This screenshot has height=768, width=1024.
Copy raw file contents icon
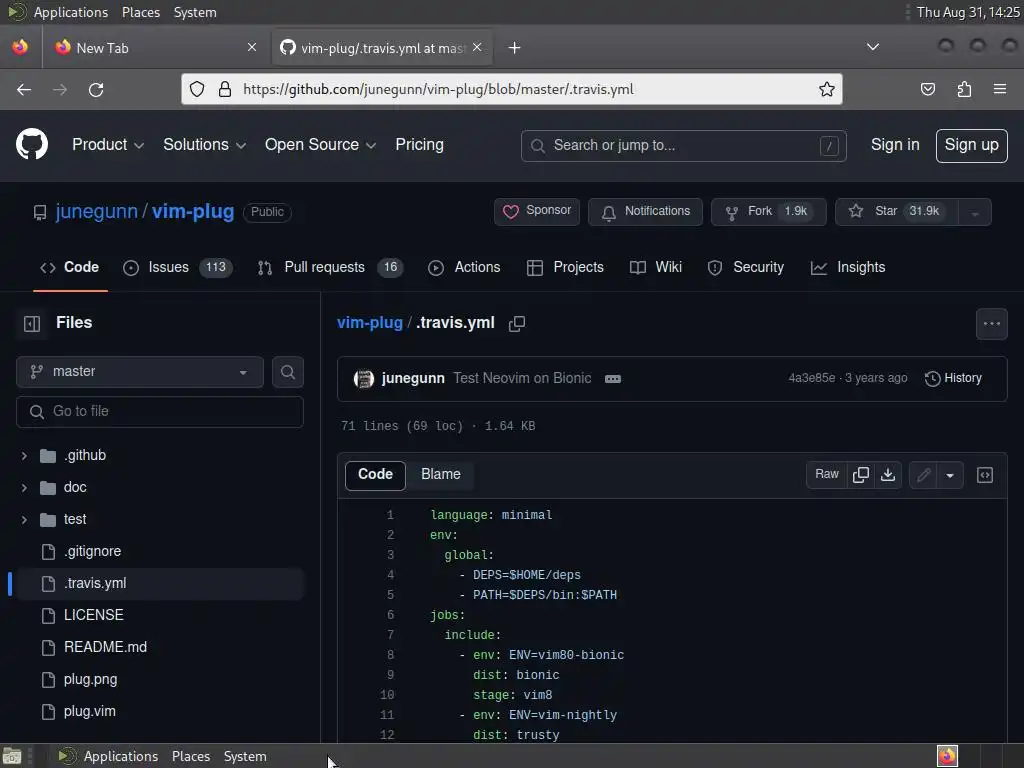pos(861,475)
